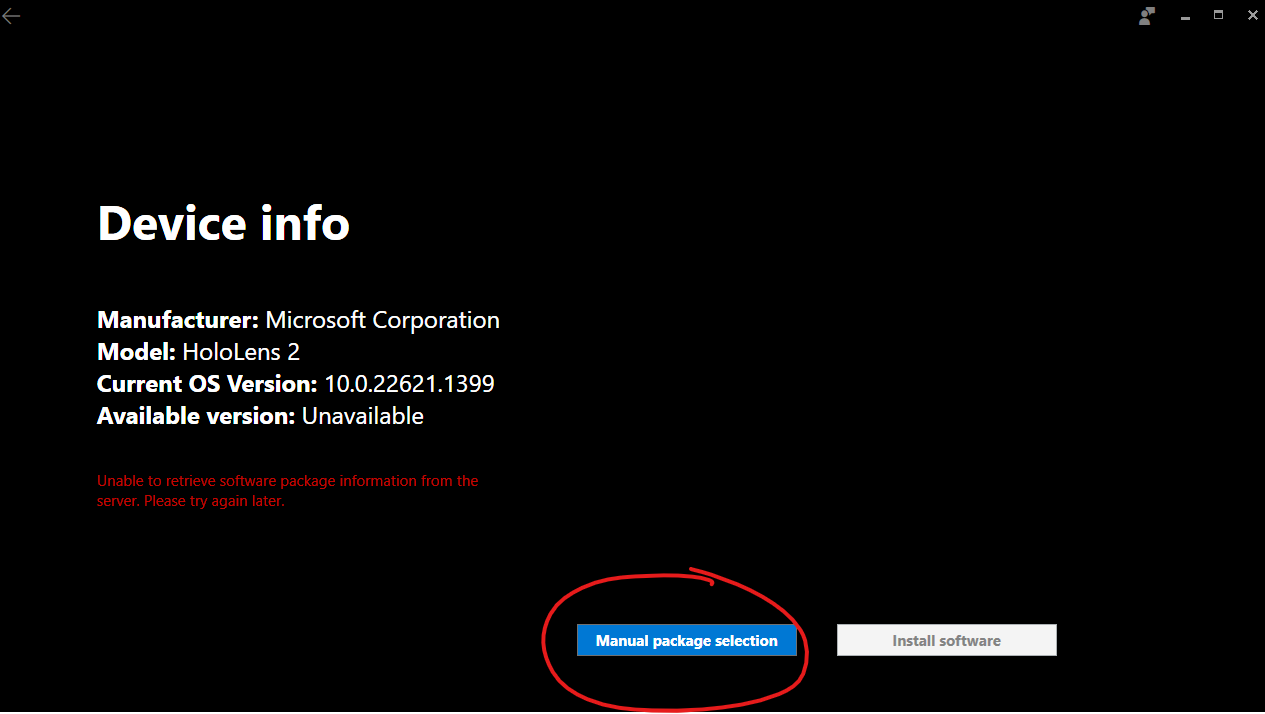Click the Manual package selection button
The image size is (1265, 714).
pos(686,641)
